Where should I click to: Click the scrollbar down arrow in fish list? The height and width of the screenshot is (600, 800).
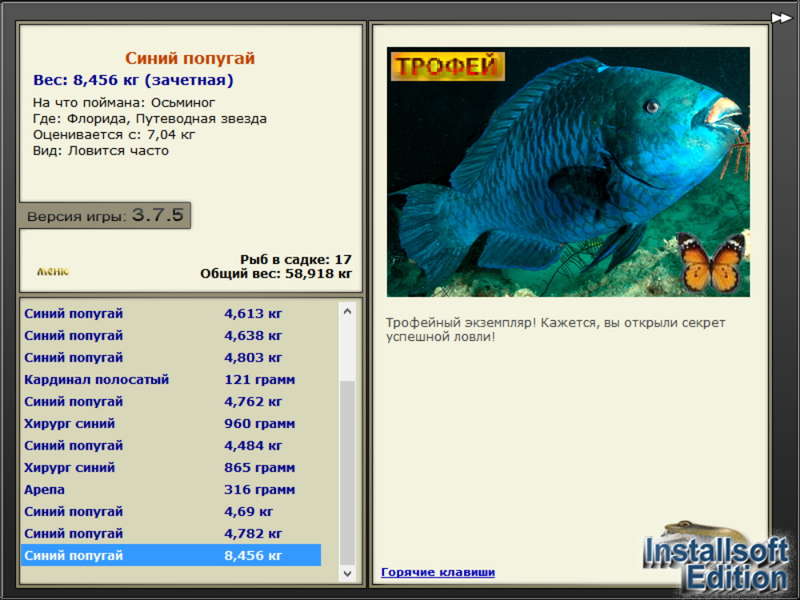[x=347, y=573]
